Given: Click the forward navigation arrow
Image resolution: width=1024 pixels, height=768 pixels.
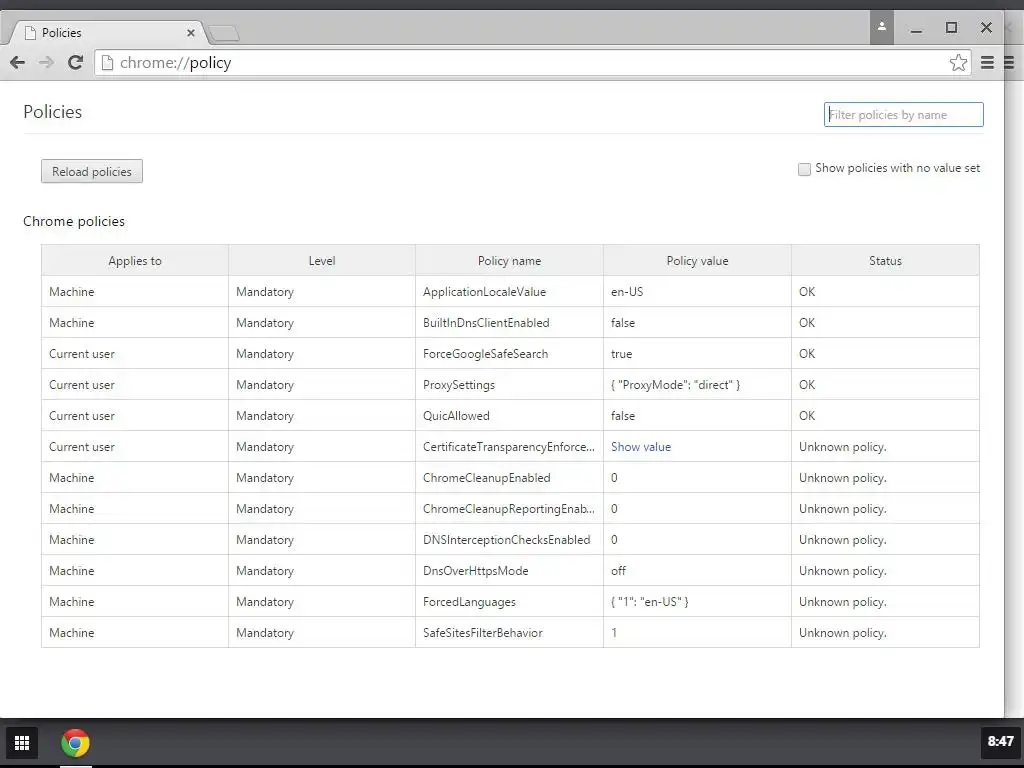Looking at the screenshot, I should pos(46,63).
